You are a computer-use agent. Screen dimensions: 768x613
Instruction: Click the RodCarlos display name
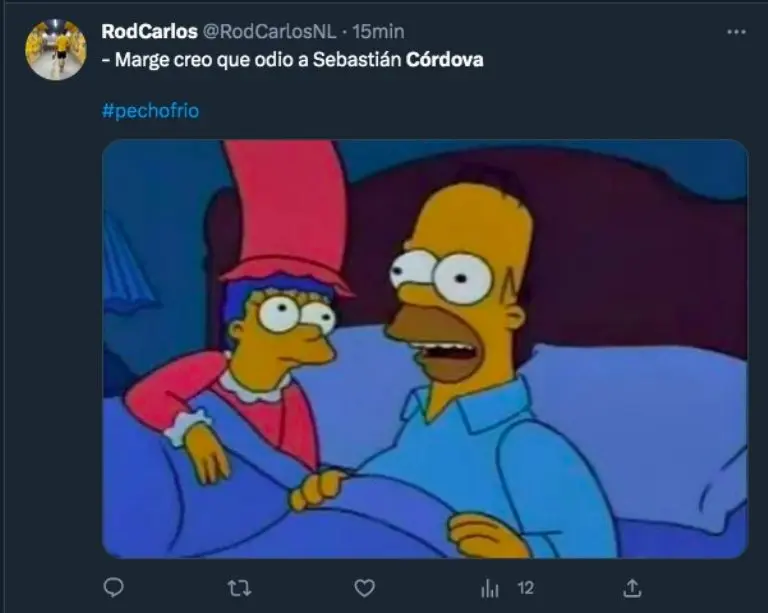[149, 31]
